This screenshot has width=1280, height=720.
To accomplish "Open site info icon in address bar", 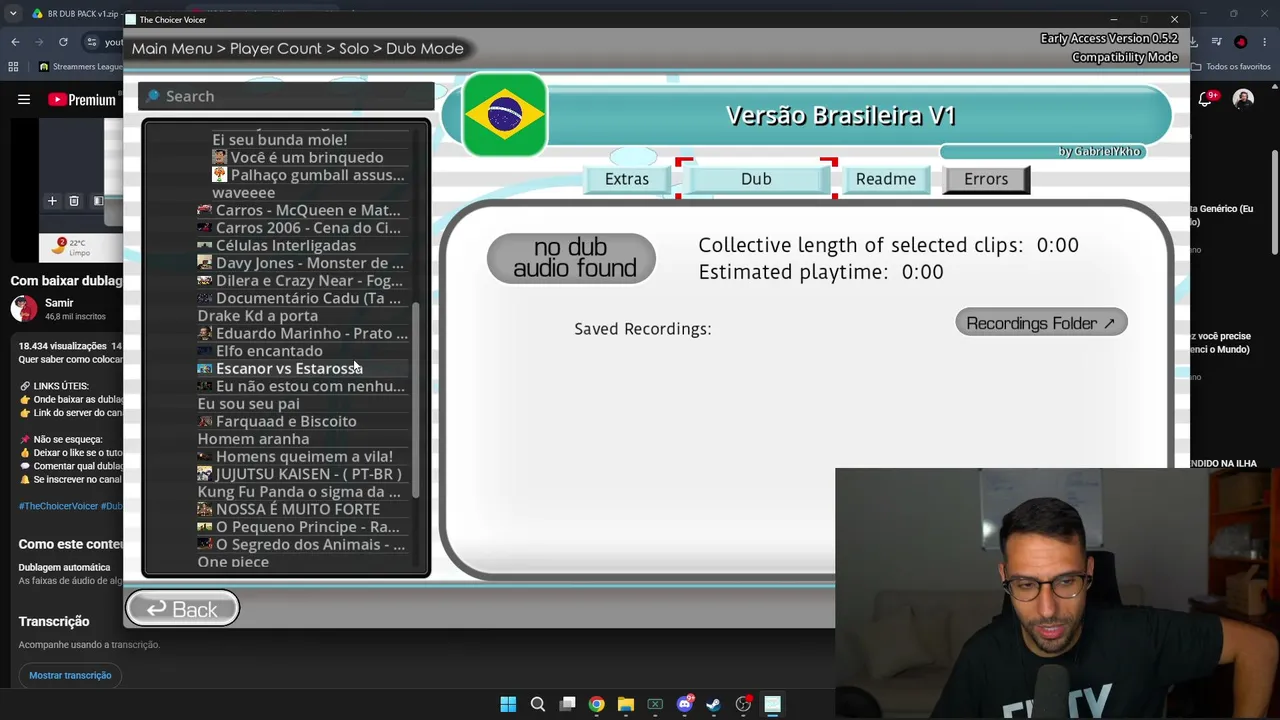I will pyautogui.click(x=92, y=42).
